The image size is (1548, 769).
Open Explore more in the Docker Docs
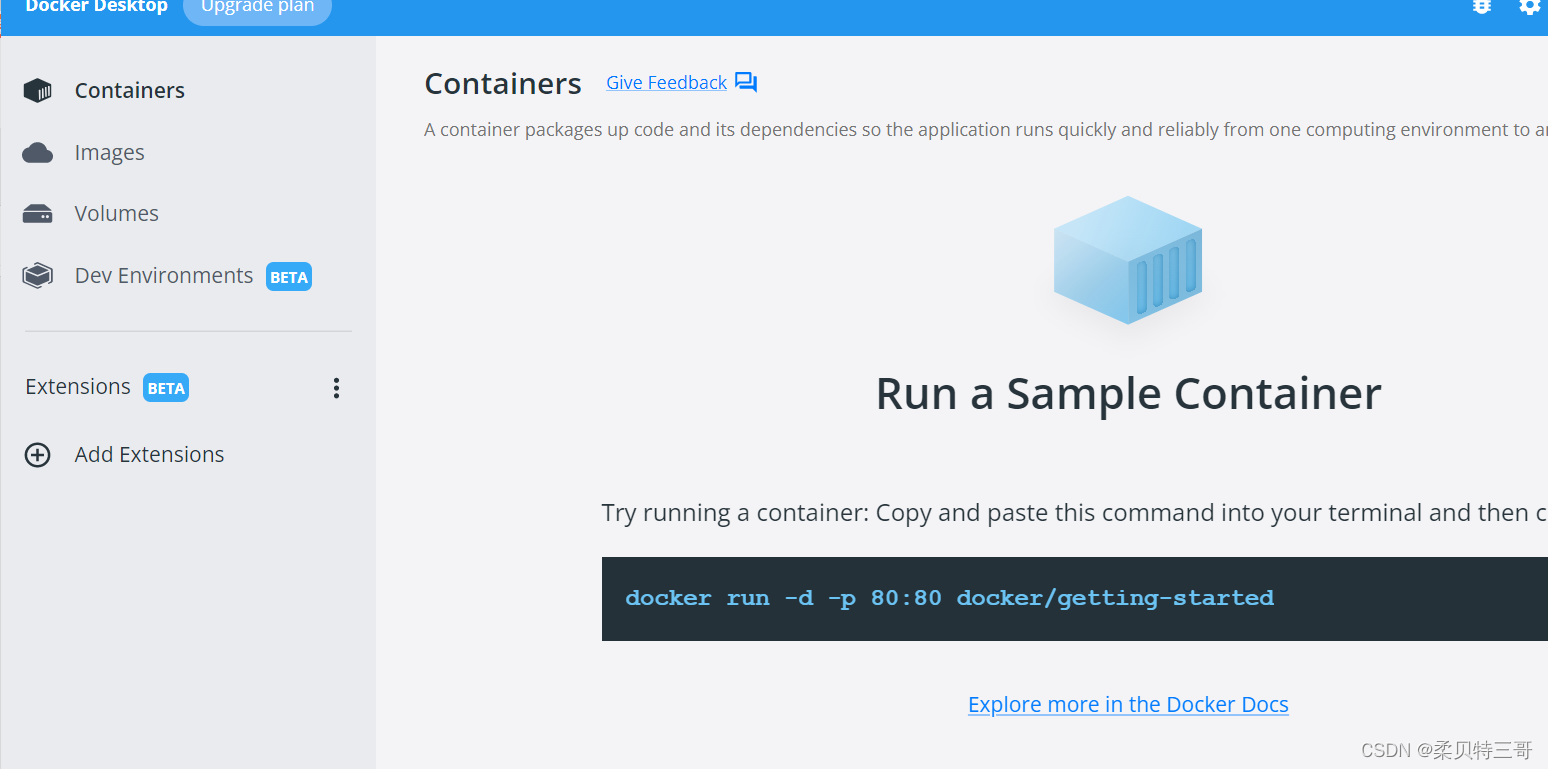point(1128,705)
